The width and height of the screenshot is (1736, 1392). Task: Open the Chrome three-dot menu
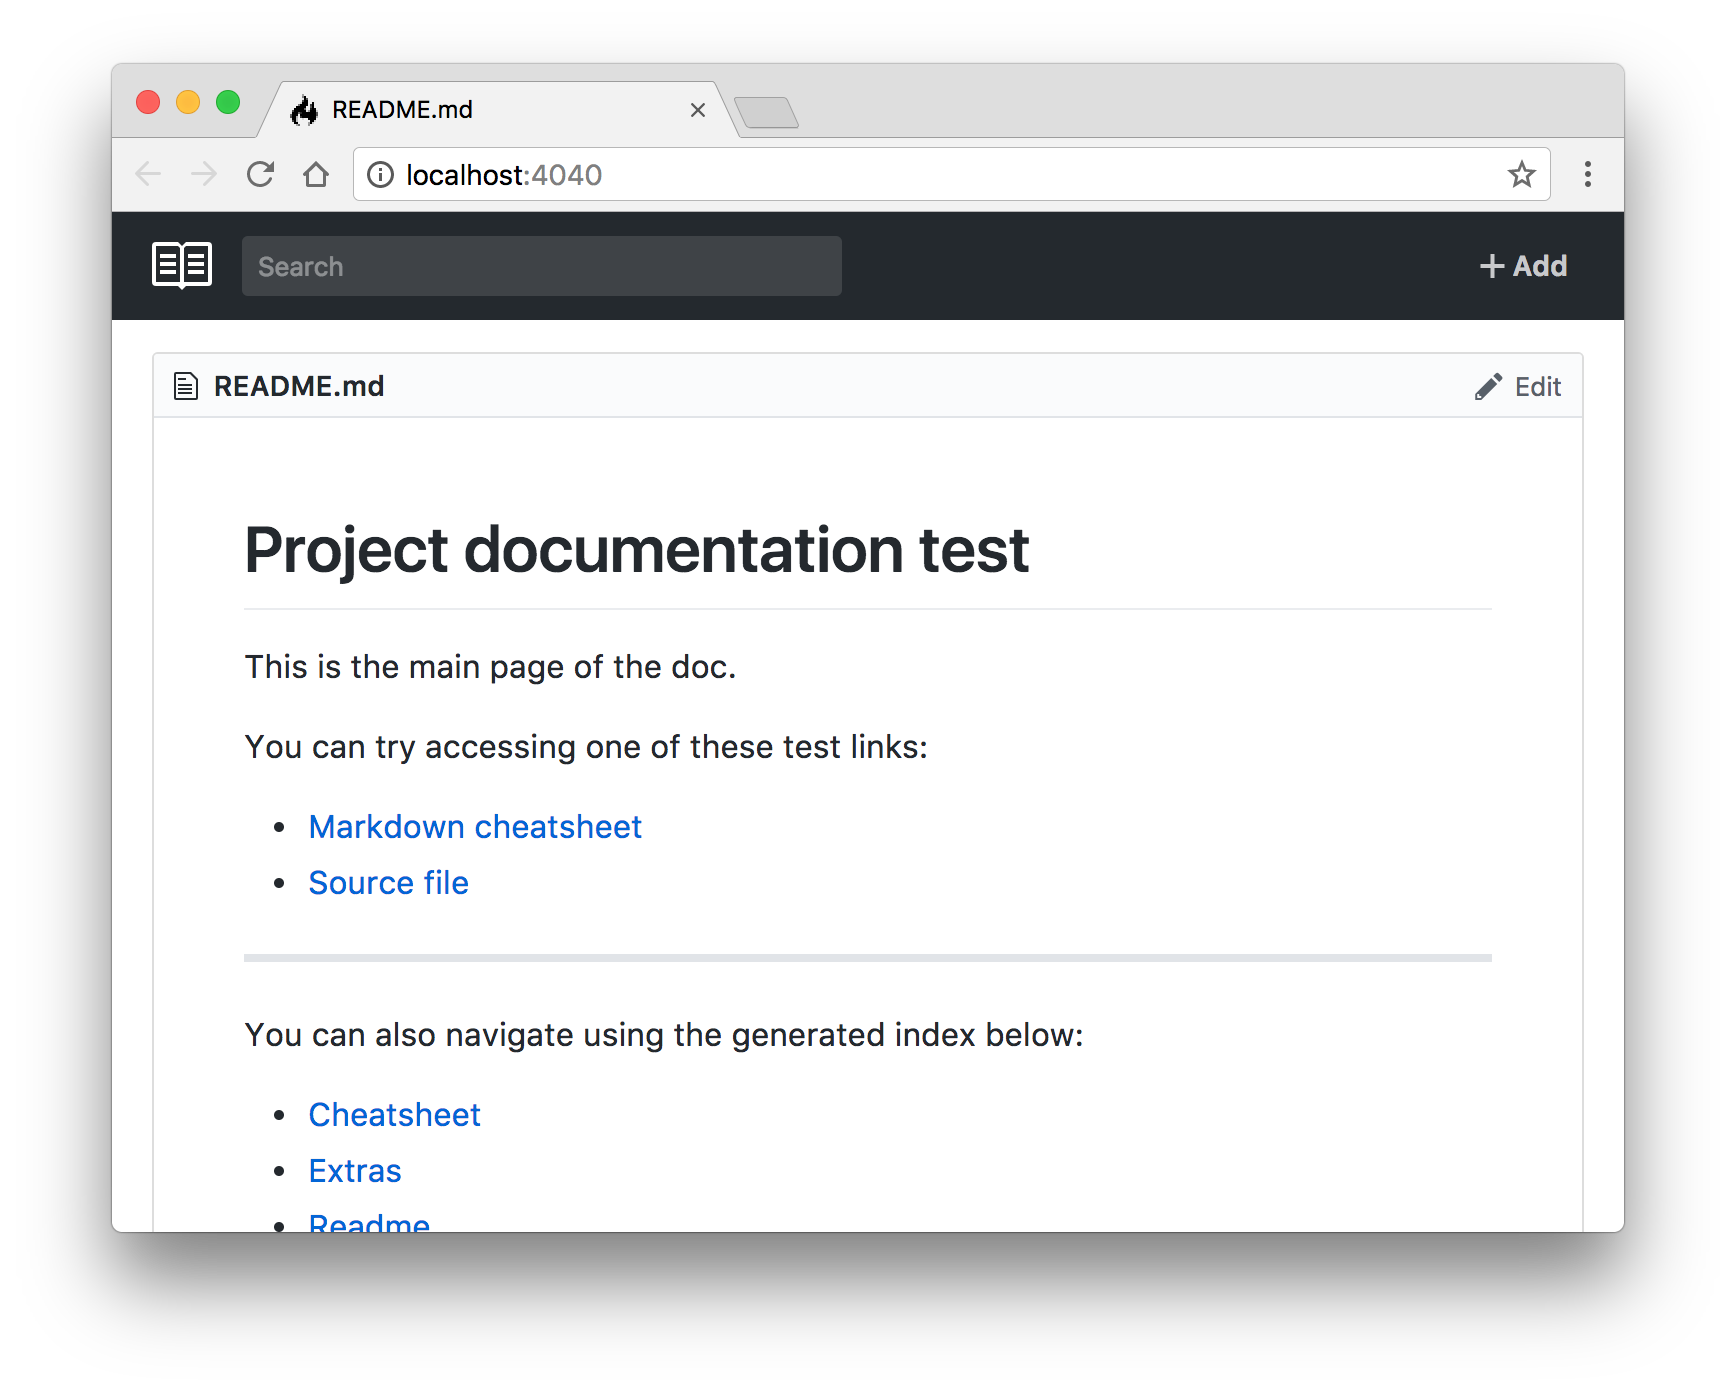[1587, 174]
